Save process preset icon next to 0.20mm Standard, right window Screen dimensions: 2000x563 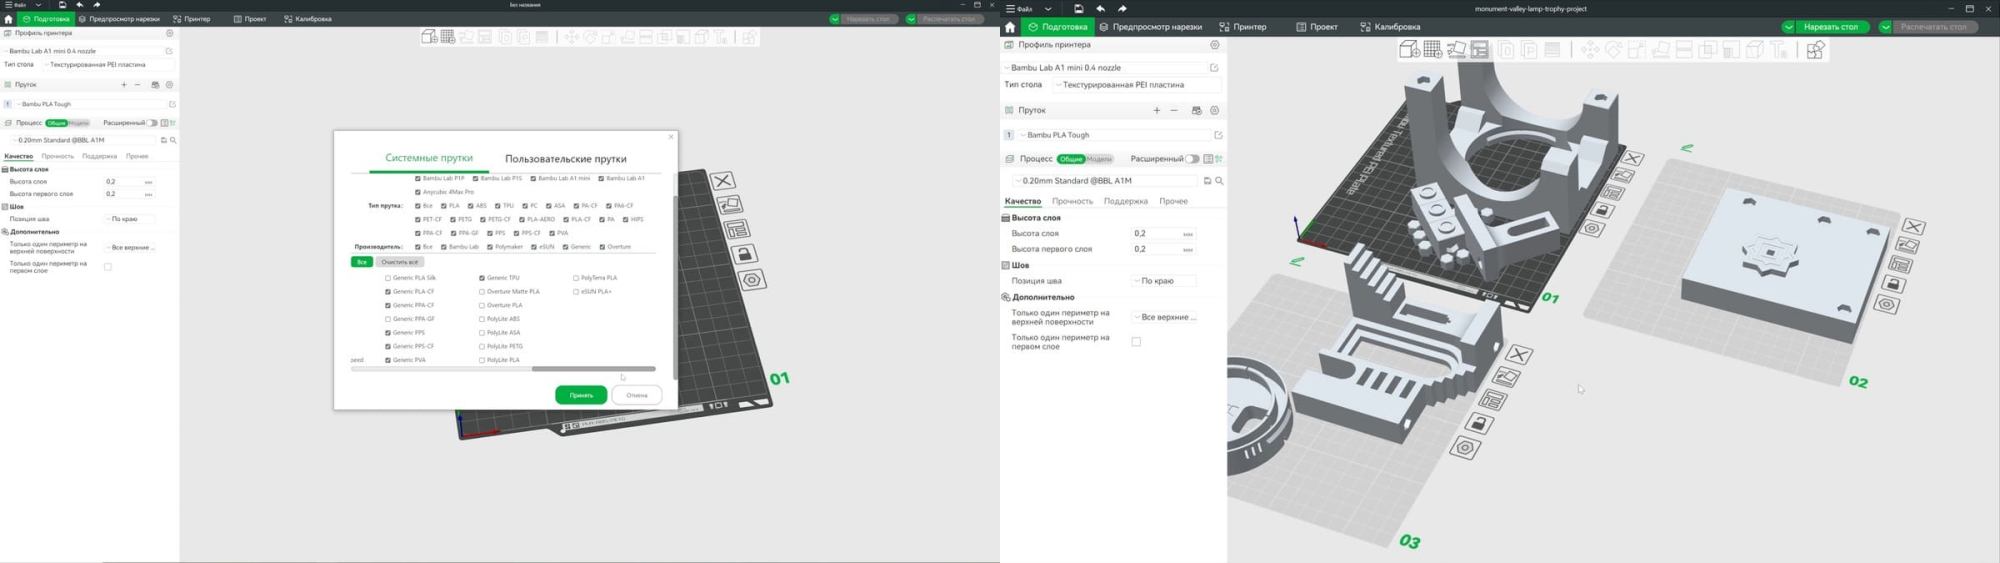tap(1207, 181)
